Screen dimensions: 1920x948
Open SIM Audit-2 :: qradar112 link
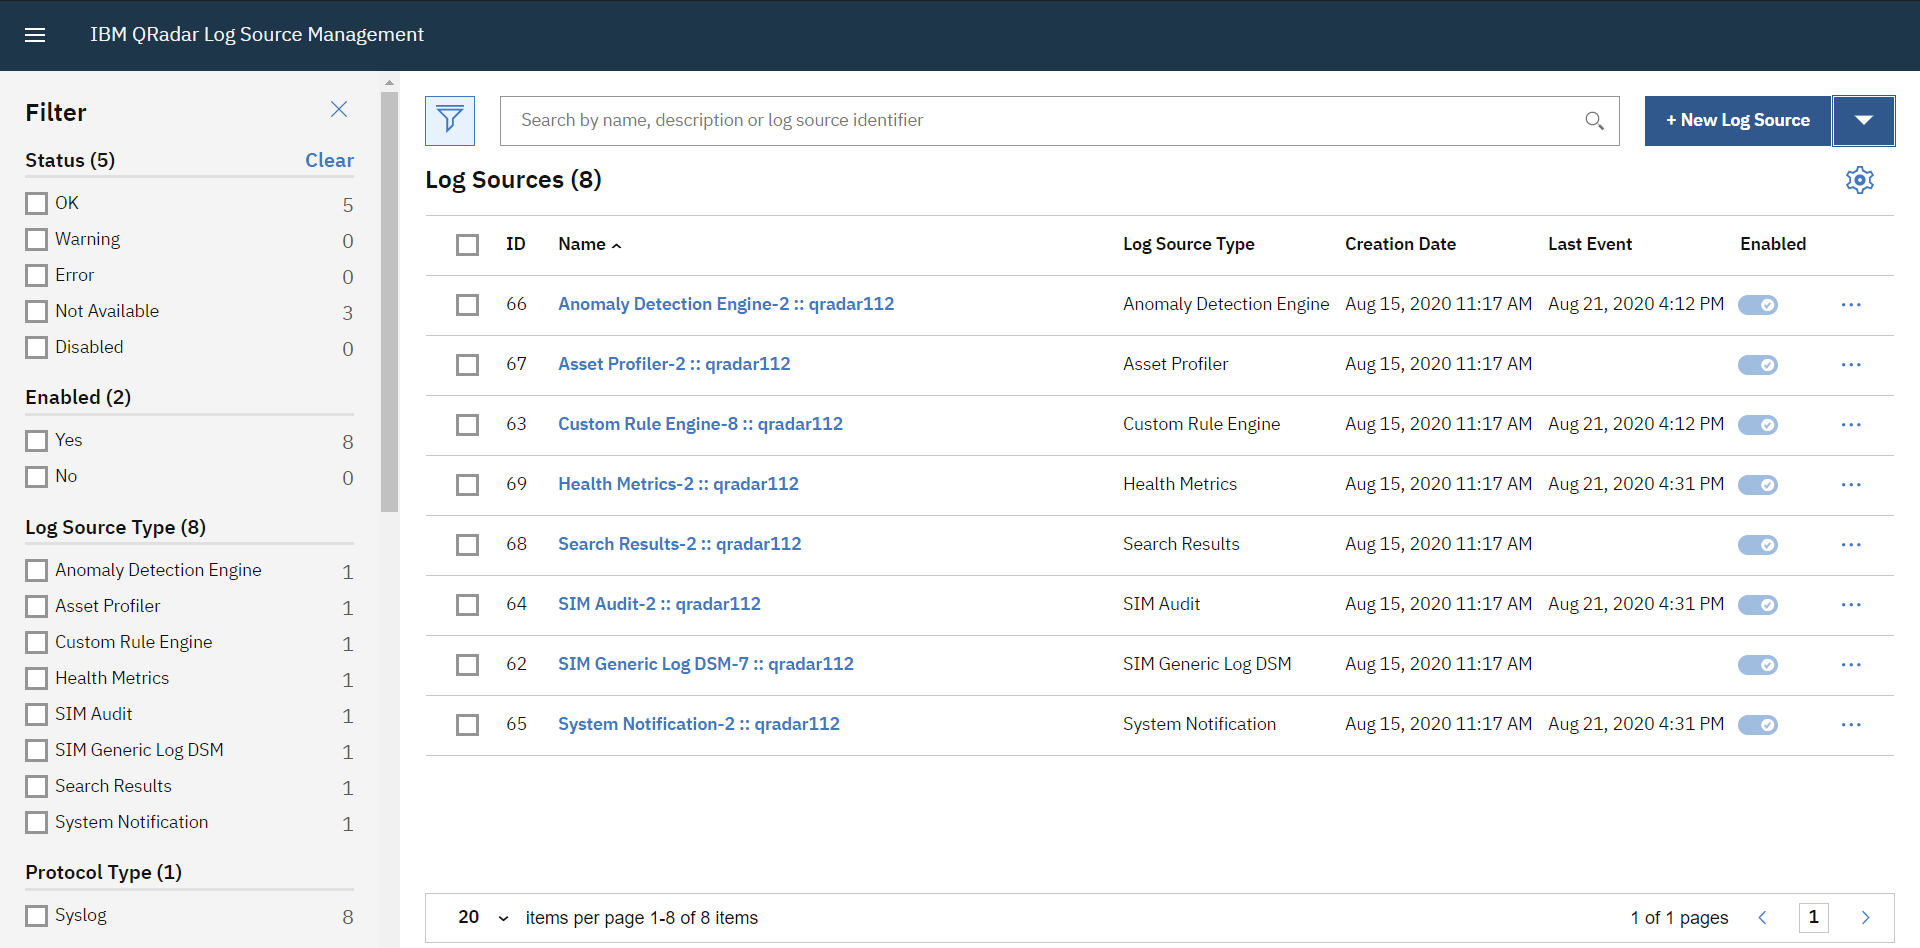(x=659, y=604)
